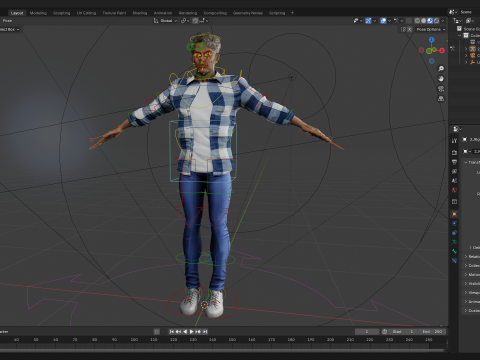
Task: Open the gizmo options dropdown arrow
Action: (374, 21)
